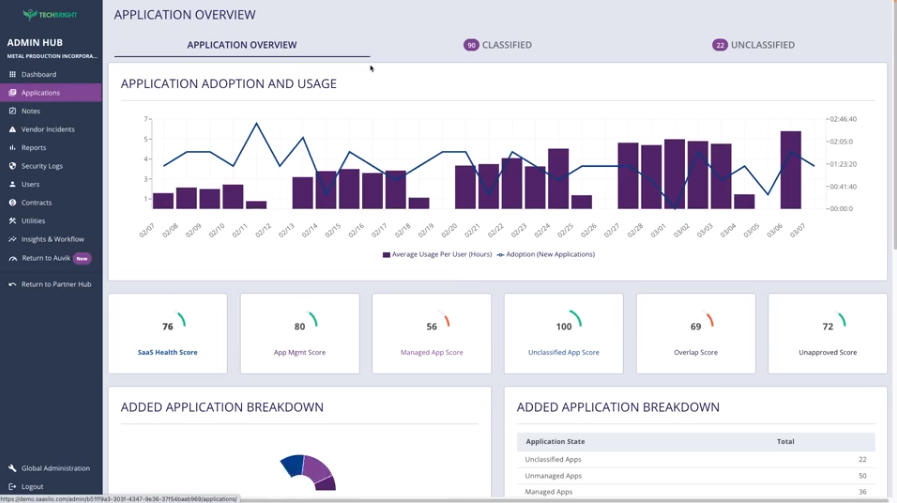Toggle Adoption (New Applications) legend series
This screenshot has width=897, height=503.
pos(546,255)
